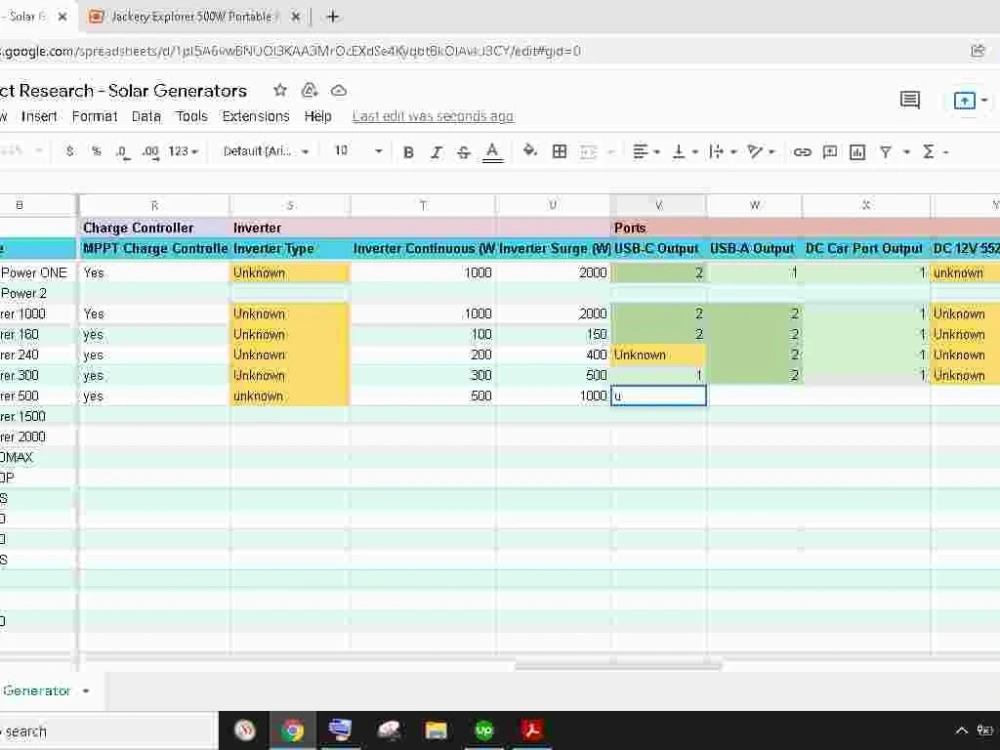Decrease decimal places

pyautogui.click(x=122, y=152)
